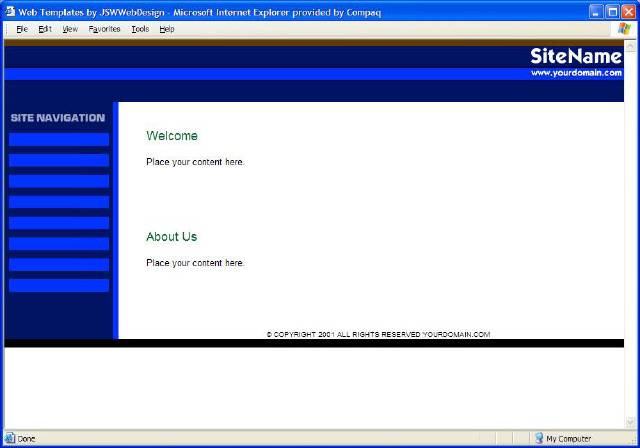Open the File menu

click(21, 29)
